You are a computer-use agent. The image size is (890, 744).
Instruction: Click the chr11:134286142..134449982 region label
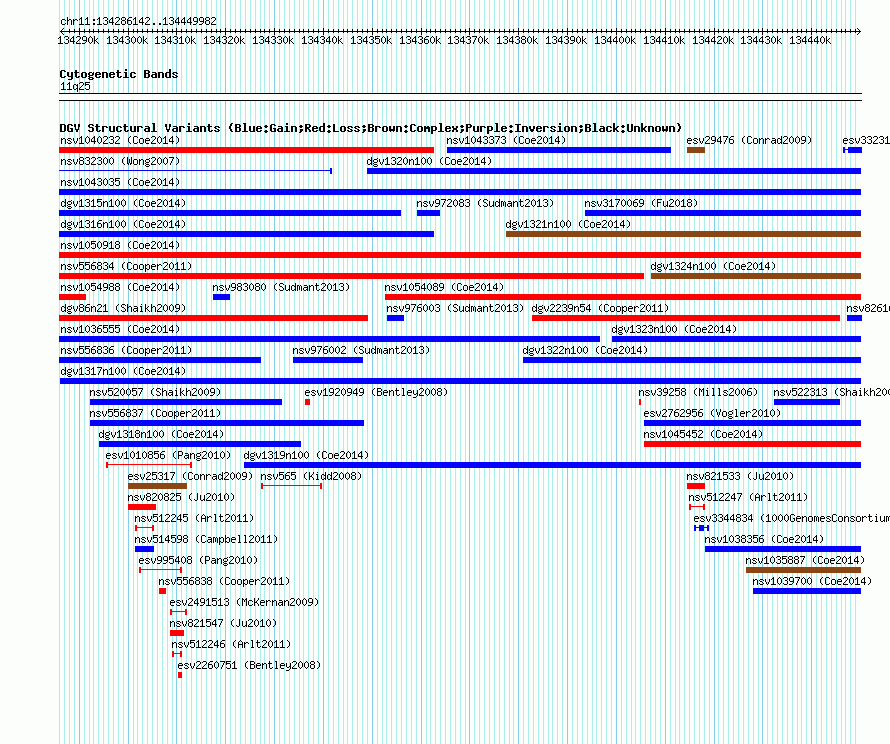138,21
